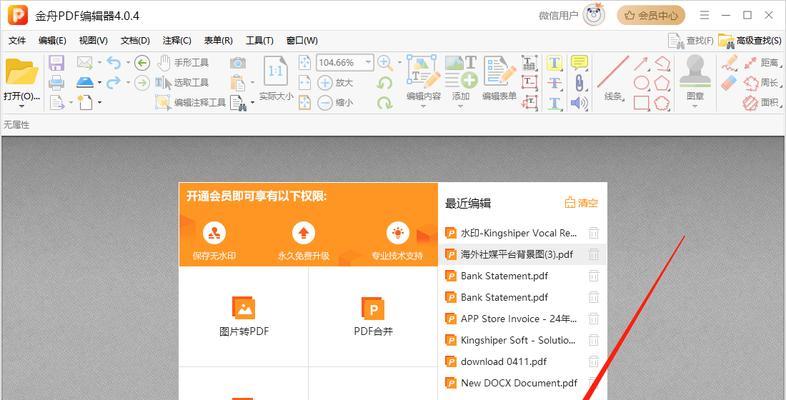Click advanced find (高级查找) button
This screenshot has height=400, width=786.
[749, 41]
